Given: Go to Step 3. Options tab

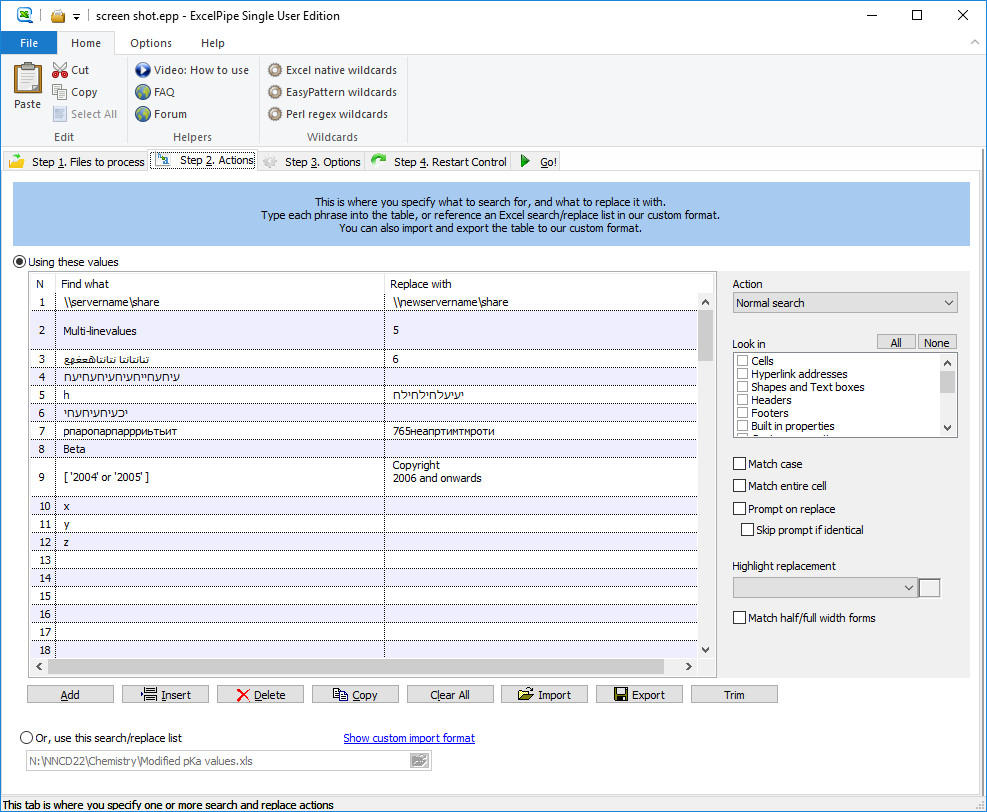Looking at the screenshot, I should (x=312, y=162).
